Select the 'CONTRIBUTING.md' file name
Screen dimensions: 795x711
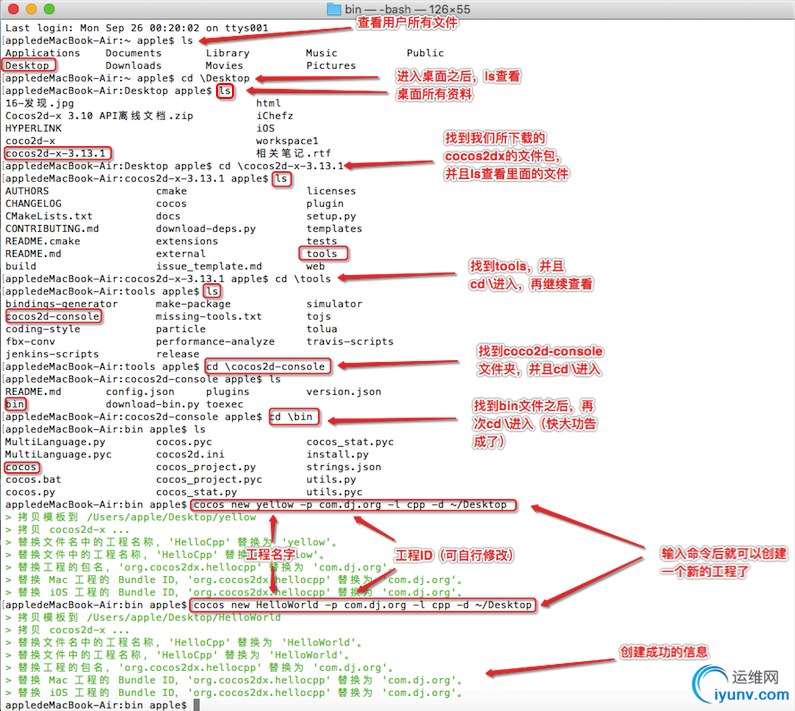pyautogui.click(x=52, y=229)
